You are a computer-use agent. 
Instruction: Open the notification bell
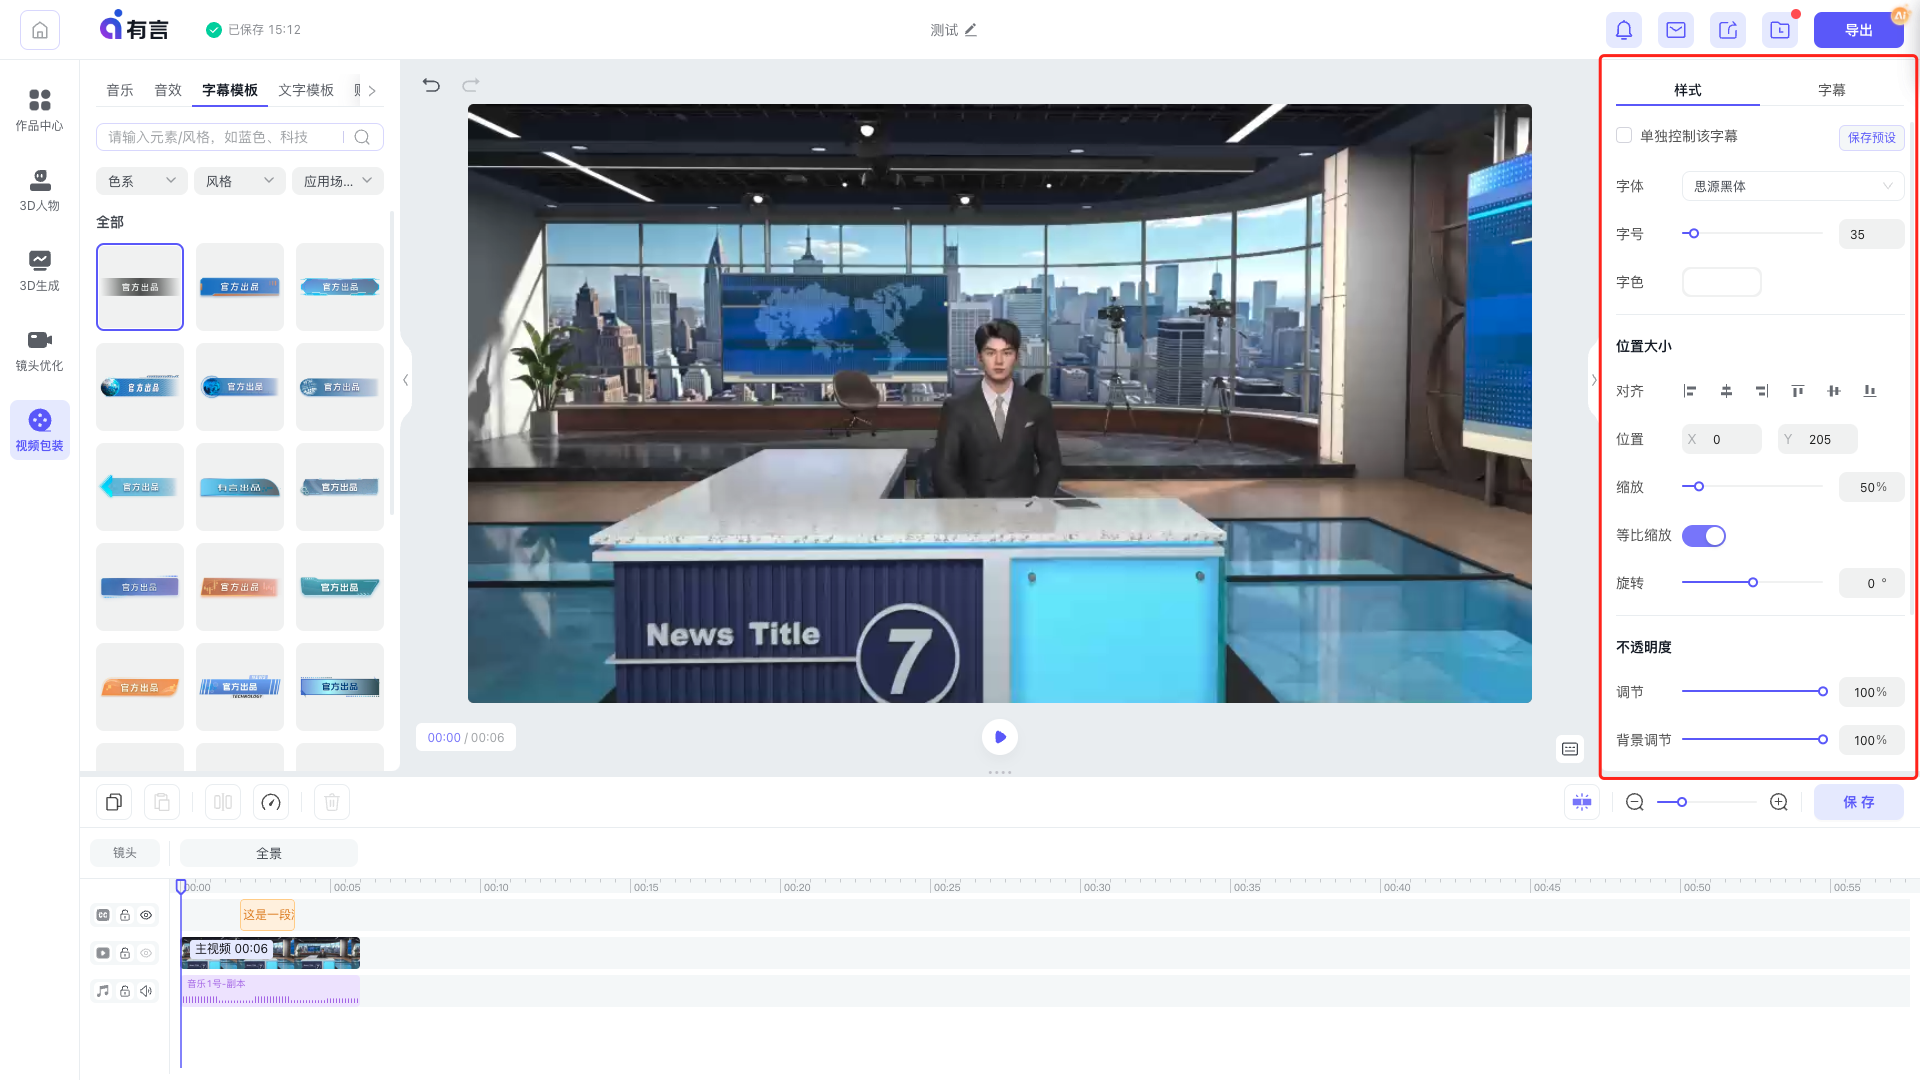1624,30
